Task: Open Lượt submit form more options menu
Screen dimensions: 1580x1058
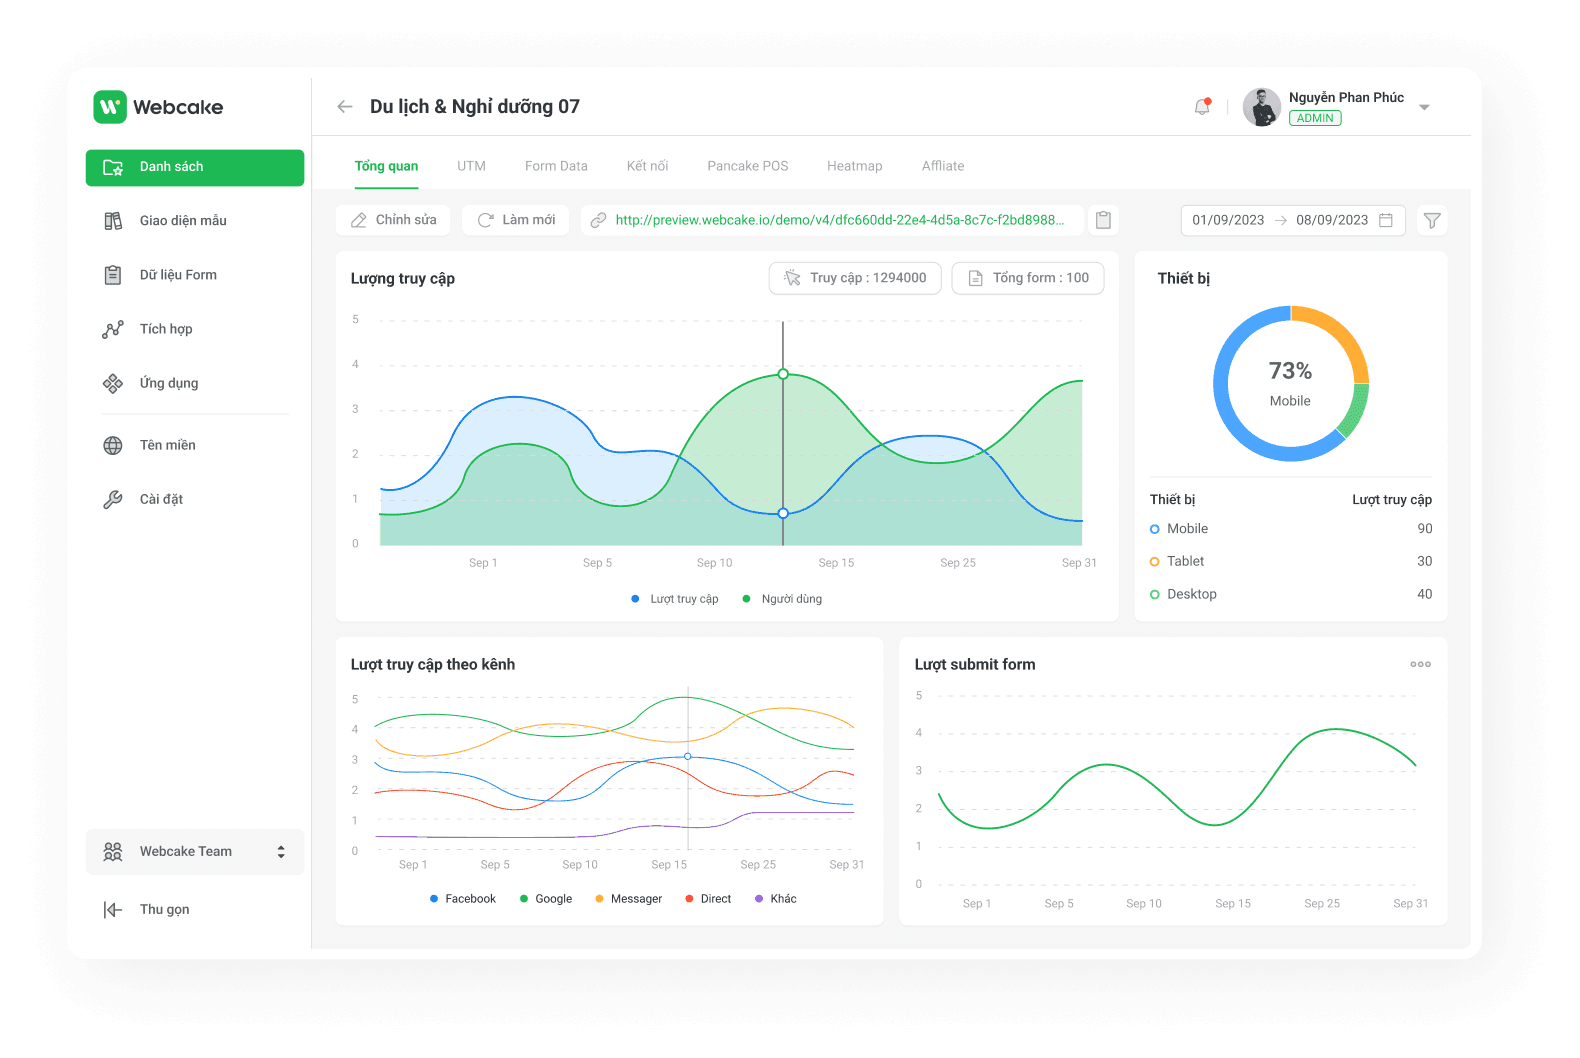Action: point(1420,664)
